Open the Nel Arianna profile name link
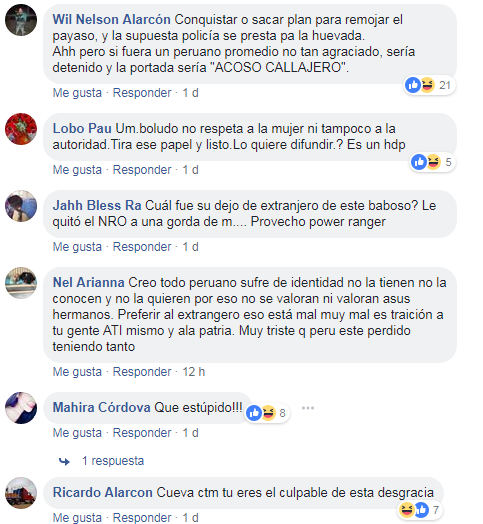Image resolution: width=483 pixels, height=524 pixels. pyautogui.click(x=89, y=282)
